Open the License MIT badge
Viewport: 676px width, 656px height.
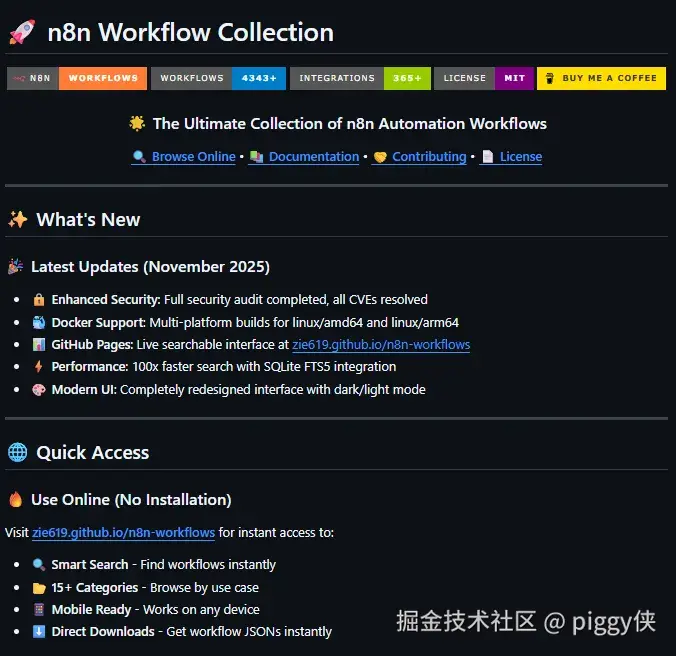coord(484,78)
